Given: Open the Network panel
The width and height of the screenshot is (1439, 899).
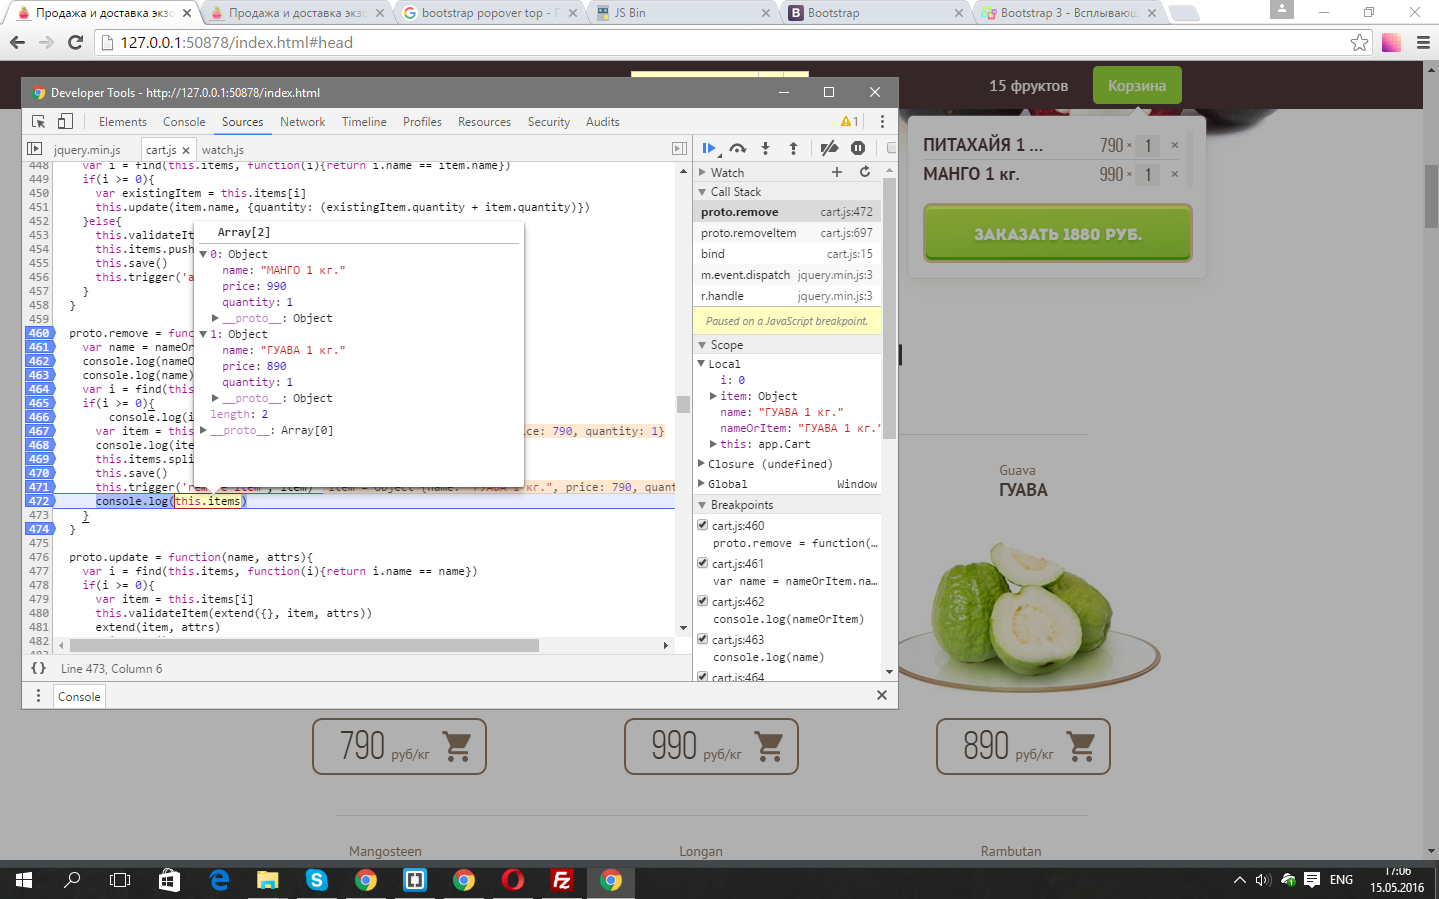Looking at the screenshot, I should click(303, 122).
